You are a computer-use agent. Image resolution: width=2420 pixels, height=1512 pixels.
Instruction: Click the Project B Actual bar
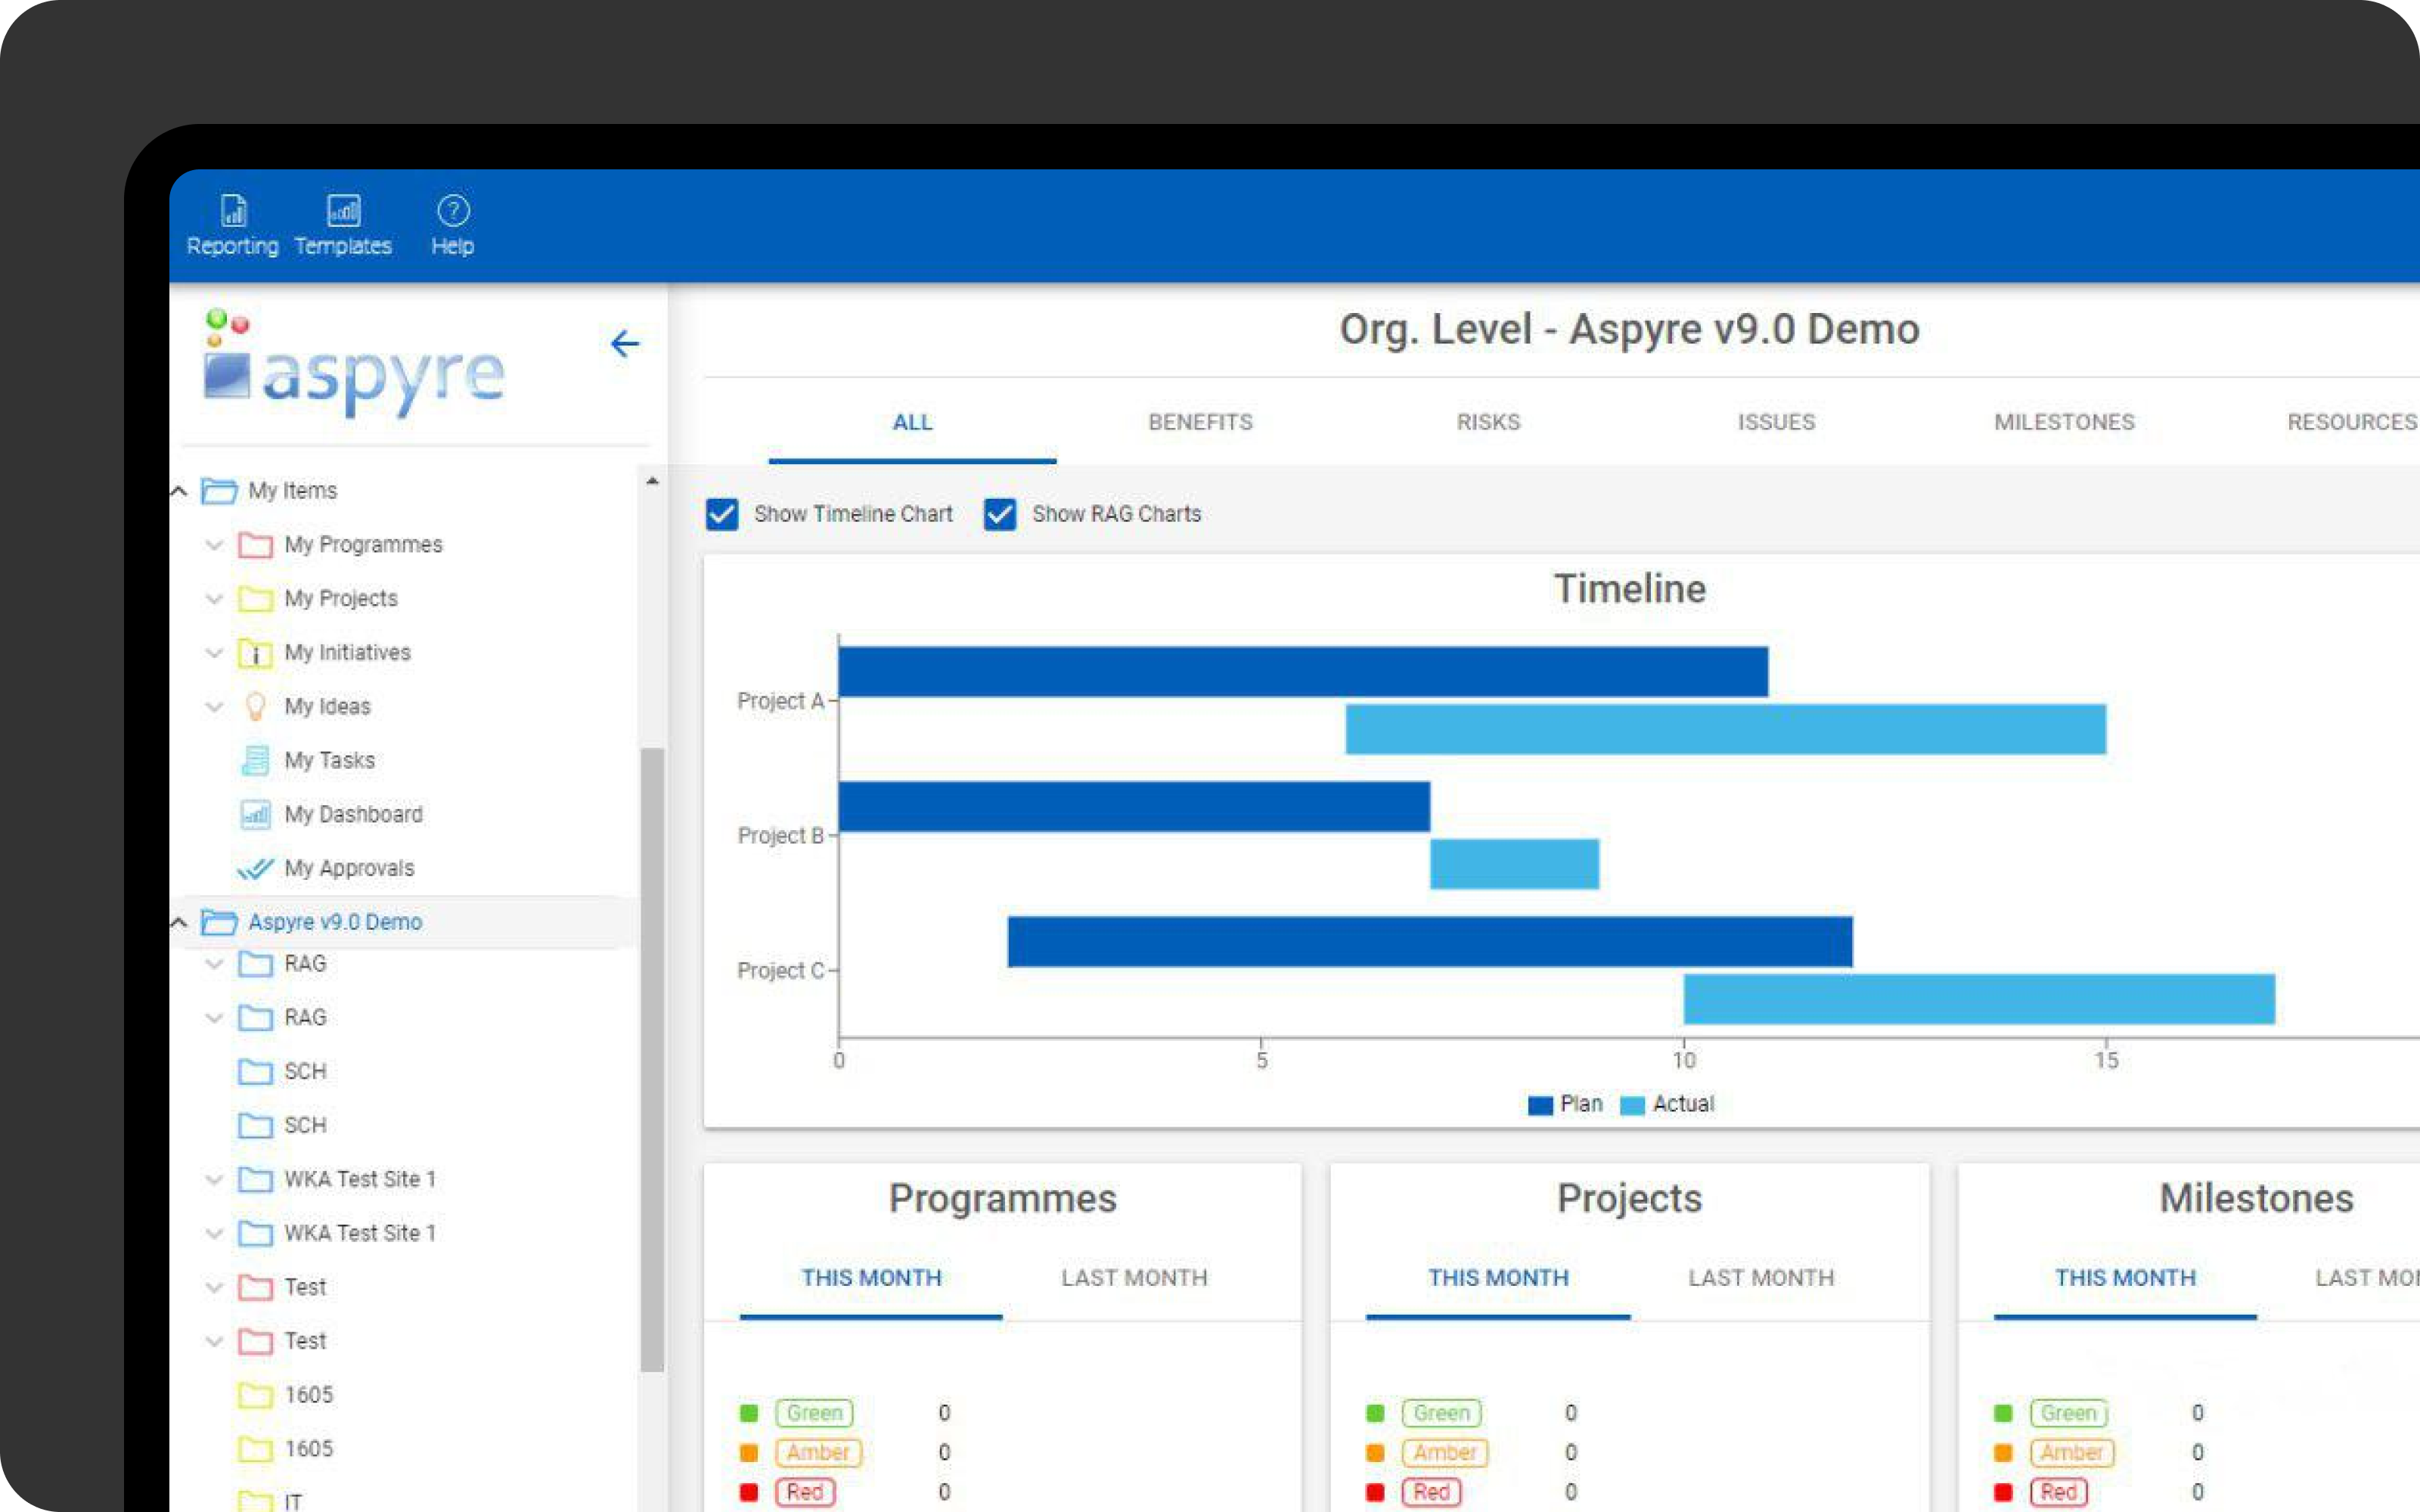[1514, 864]
